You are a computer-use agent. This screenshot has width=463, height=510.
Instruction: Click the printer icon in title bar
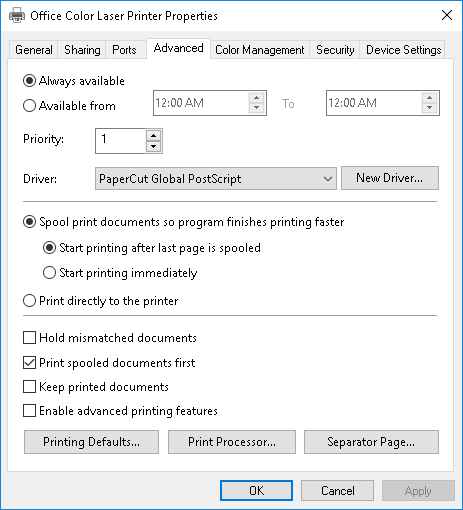17,15
